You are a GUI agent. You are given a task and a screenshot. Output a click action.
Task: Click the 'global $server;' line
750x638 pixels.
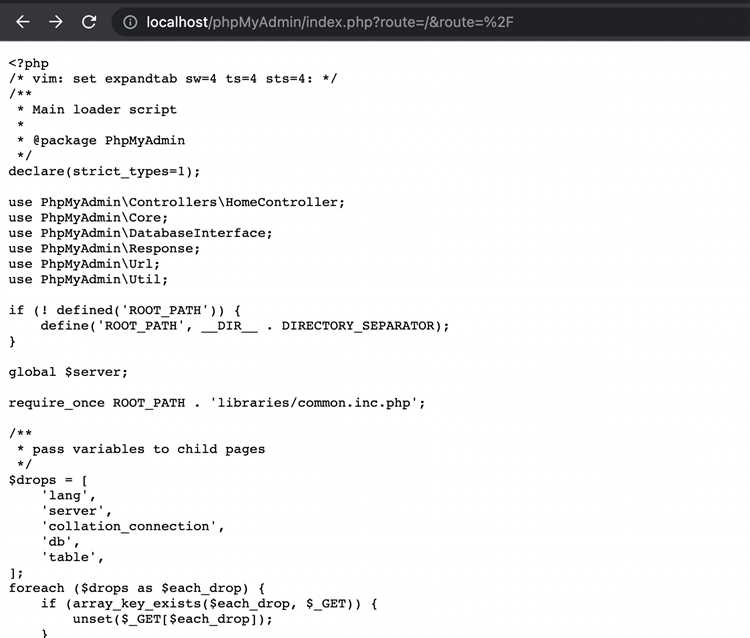pyautogui.click(x=68, y=372)
